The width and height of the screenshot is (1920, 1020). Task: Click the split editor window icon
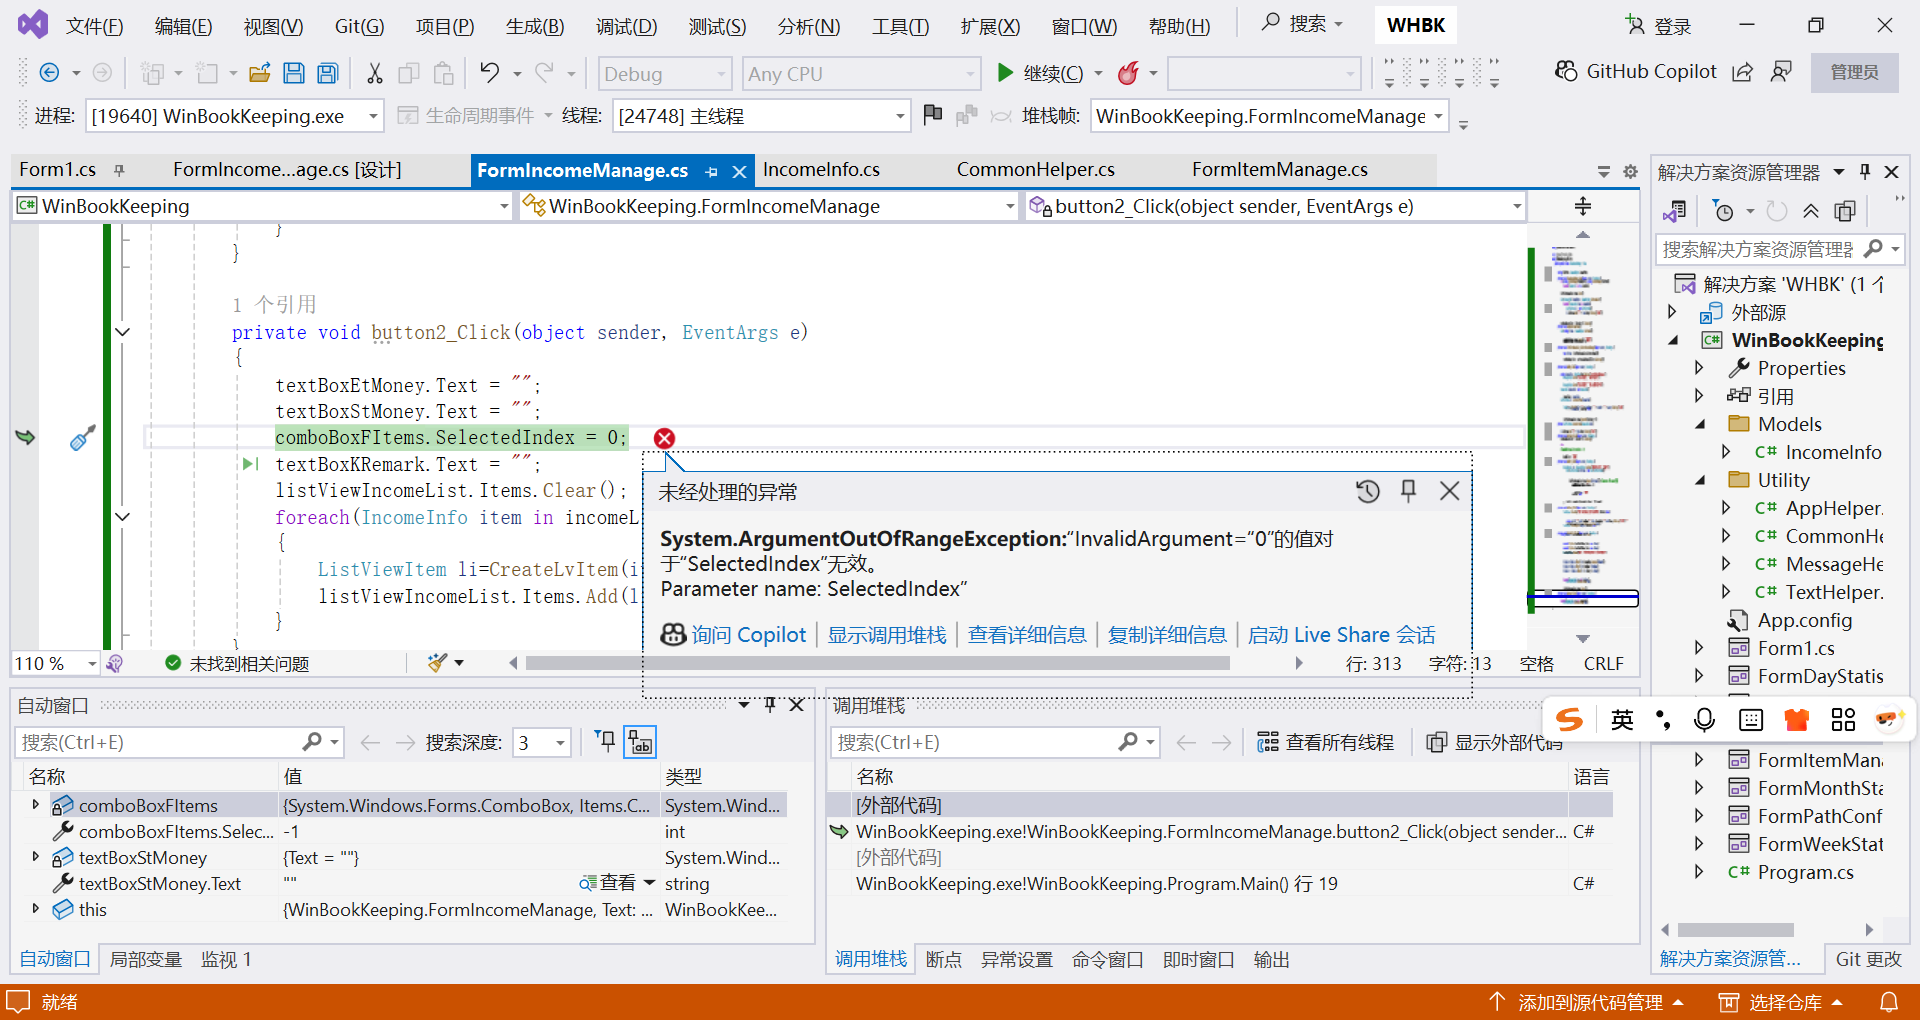[x=1583, y=206]
